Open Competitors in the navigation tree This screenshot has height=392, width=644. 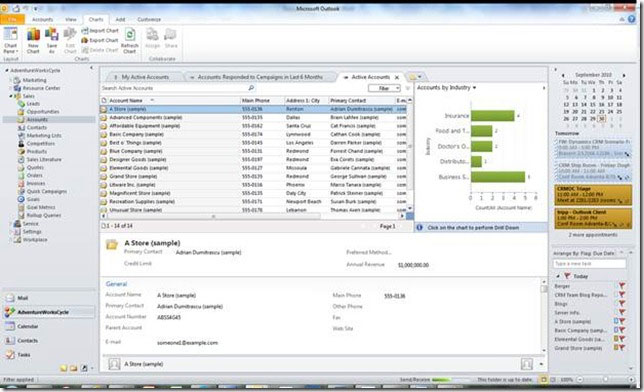40,144
